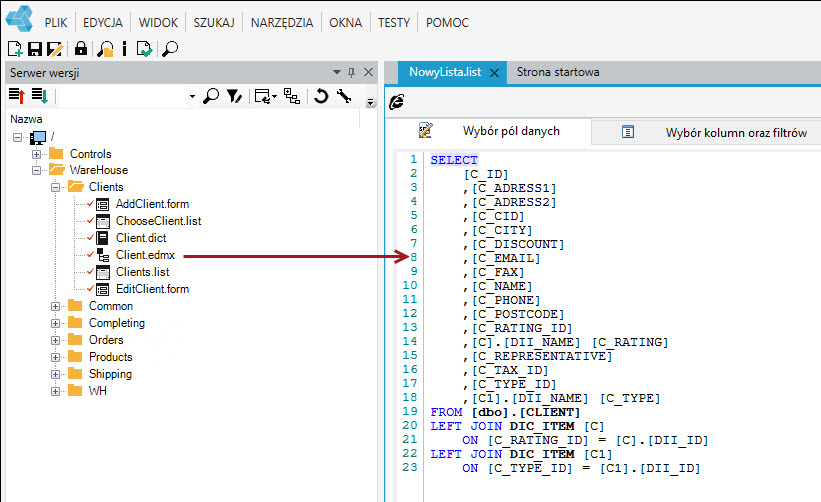The height and width of the screenshot is (502, 821).
Task: Select Client.dict in the tree
Action: pos(141,238)
